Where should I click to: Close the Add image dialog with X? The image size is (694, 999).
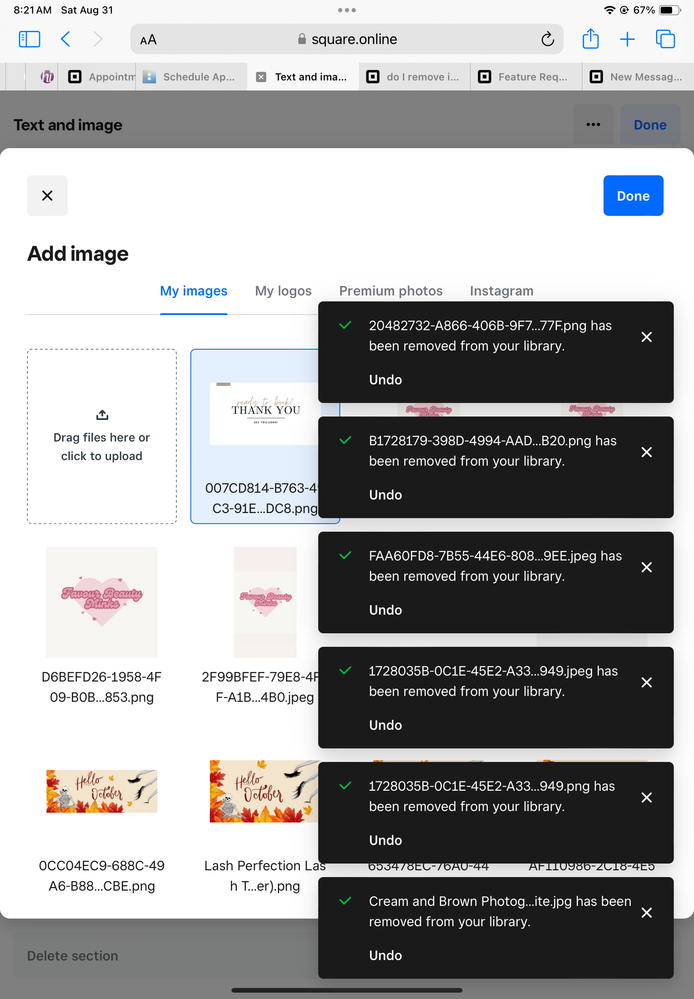(x=47, y=196)
